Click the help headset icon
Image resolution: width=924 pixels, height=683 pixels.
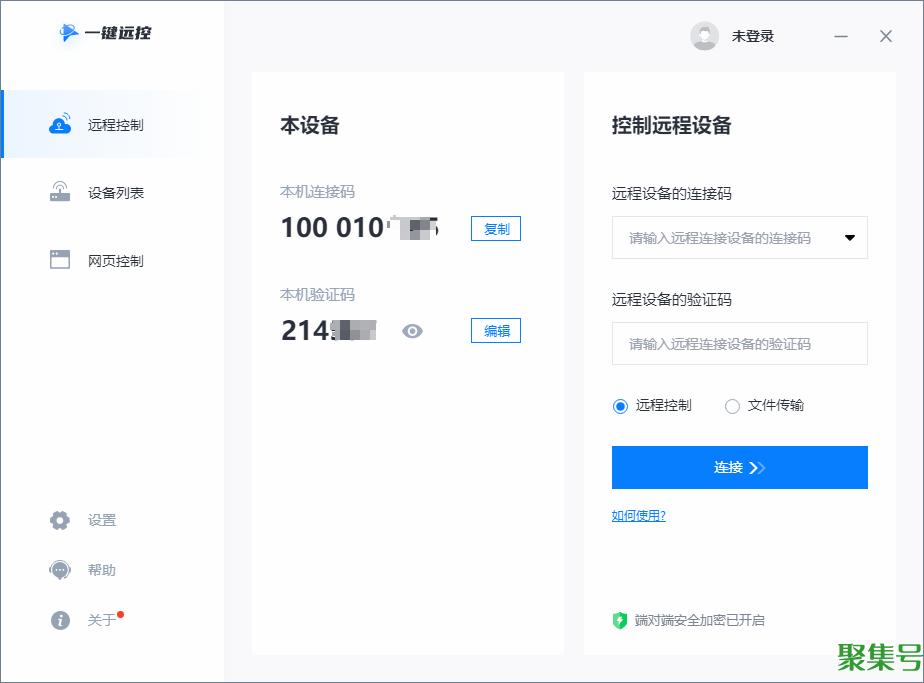pyautogui.click(x=60, y=570)
